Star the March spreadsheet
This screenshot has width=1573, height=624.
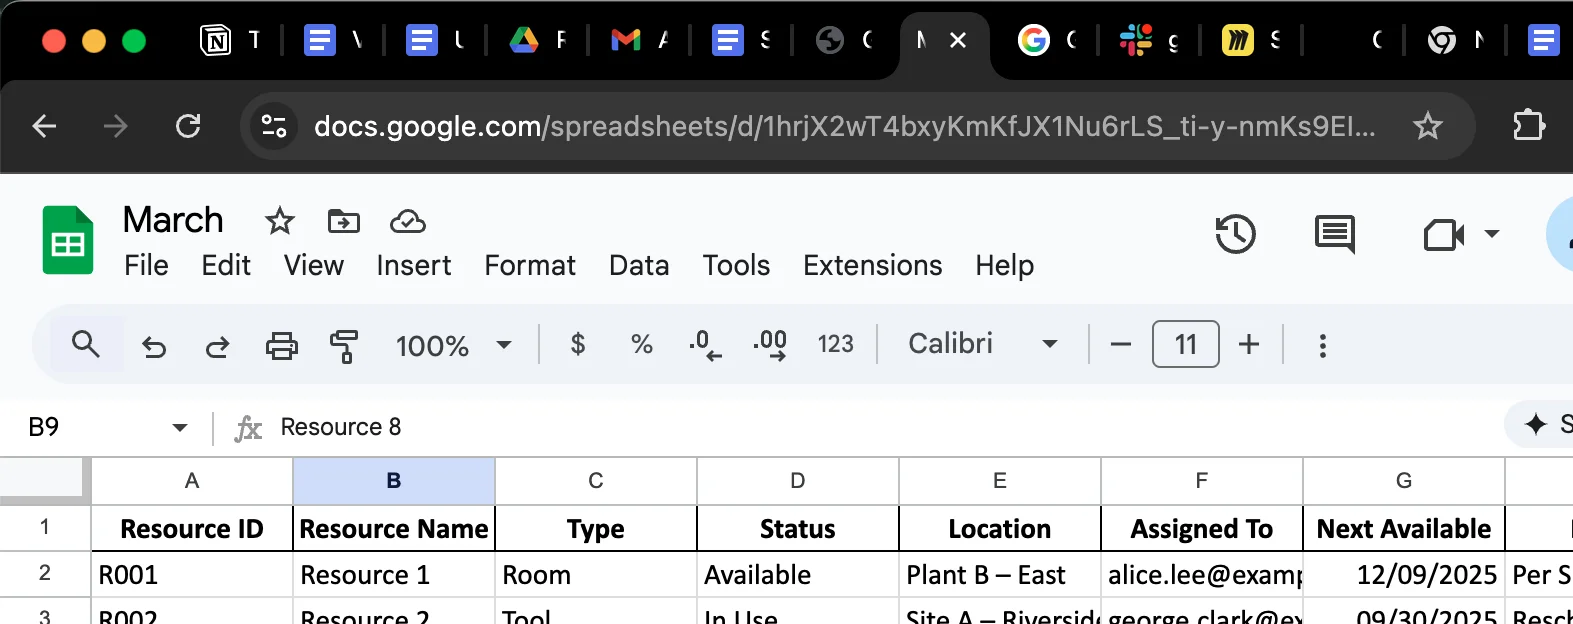[280, 221]
